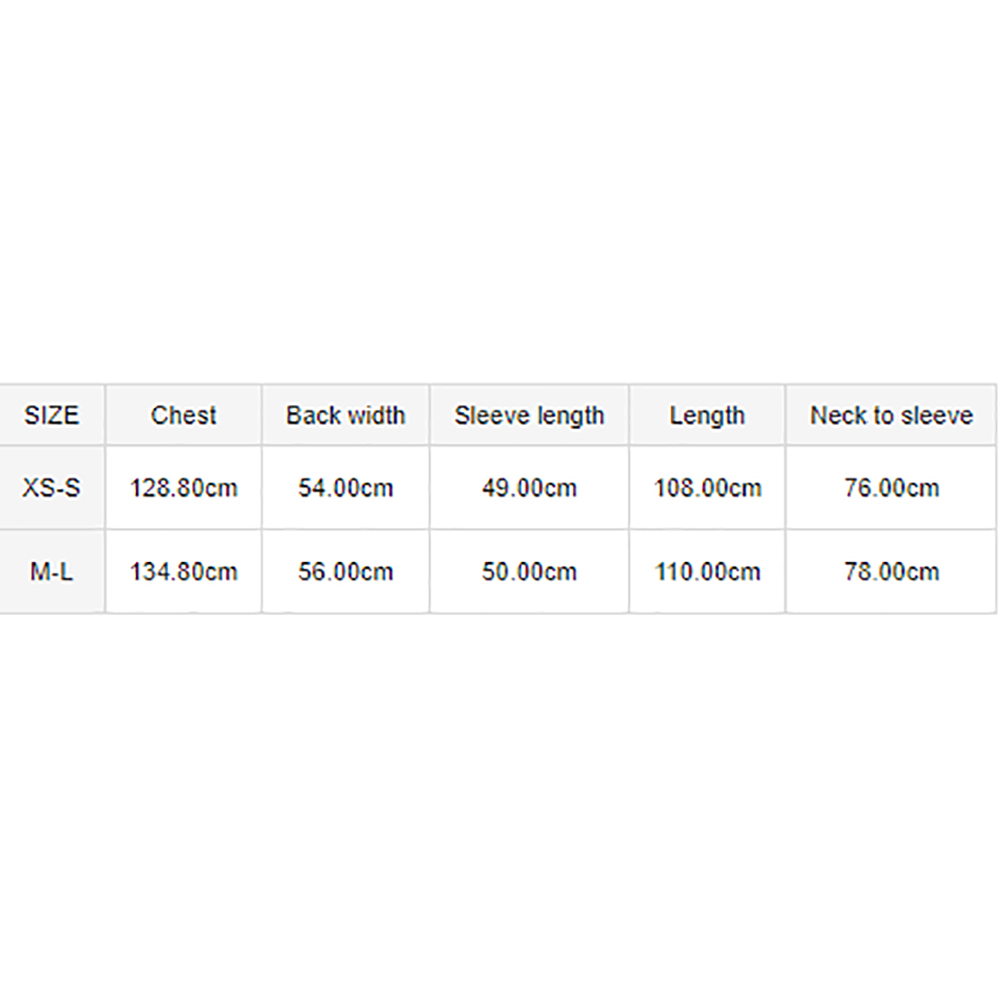
Task: Click the SIZE header cell
Action: coord(52,415)
